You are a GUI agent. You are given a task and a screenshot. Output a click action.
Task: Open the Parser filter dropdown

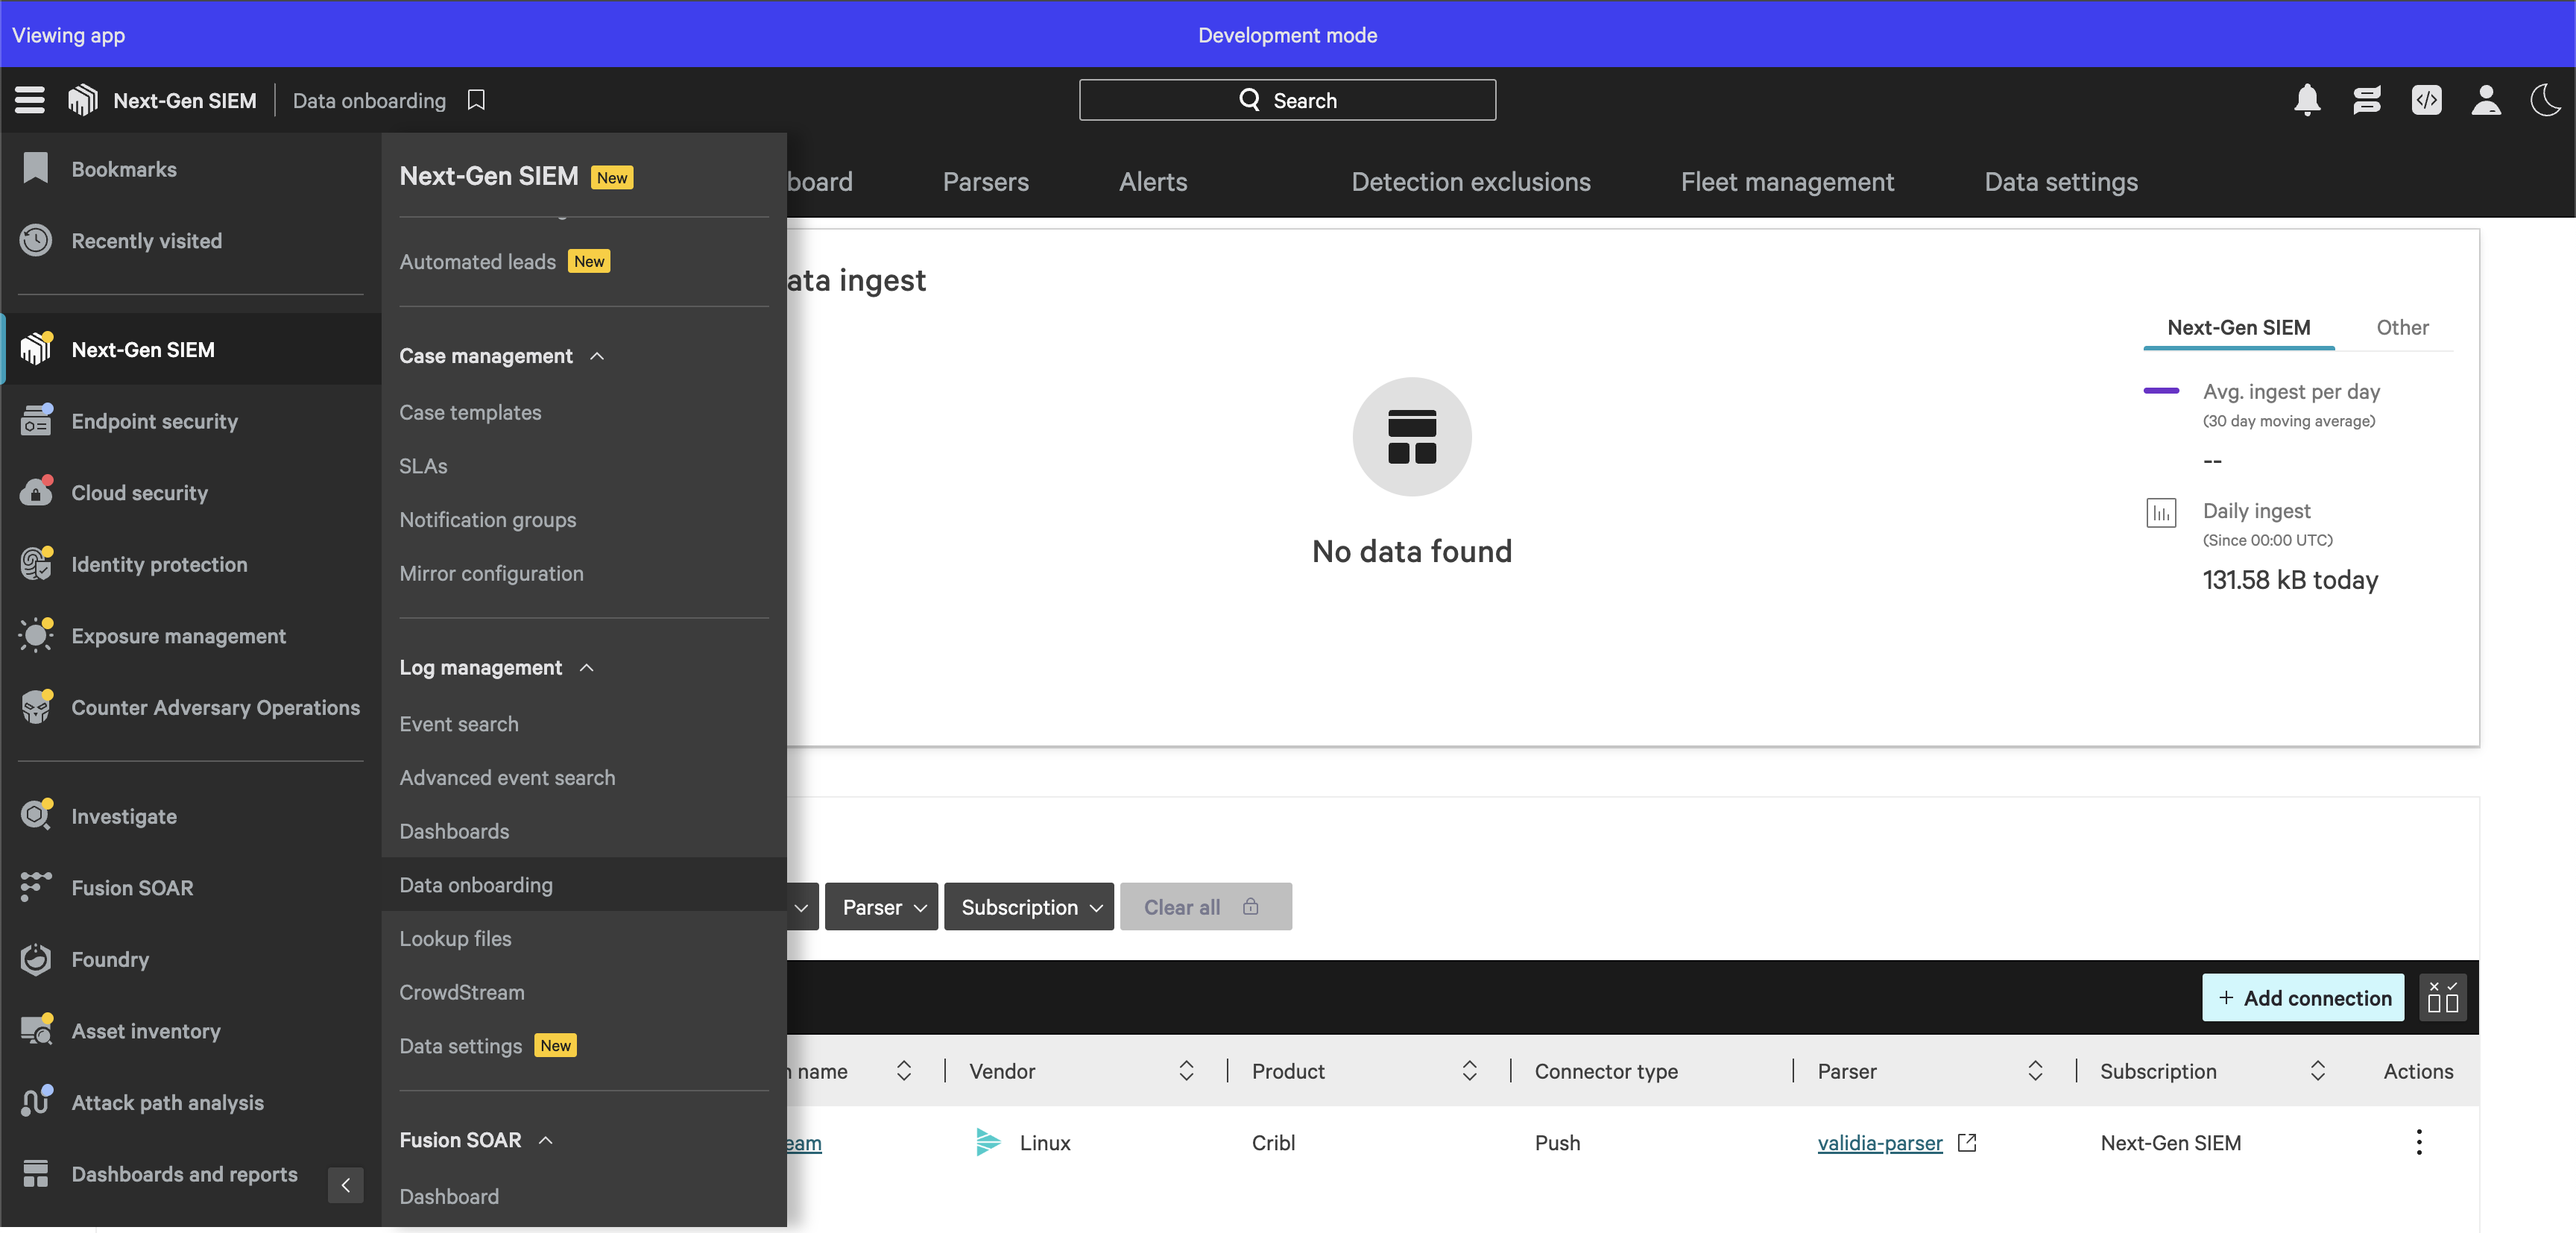[x=882, y=907]
